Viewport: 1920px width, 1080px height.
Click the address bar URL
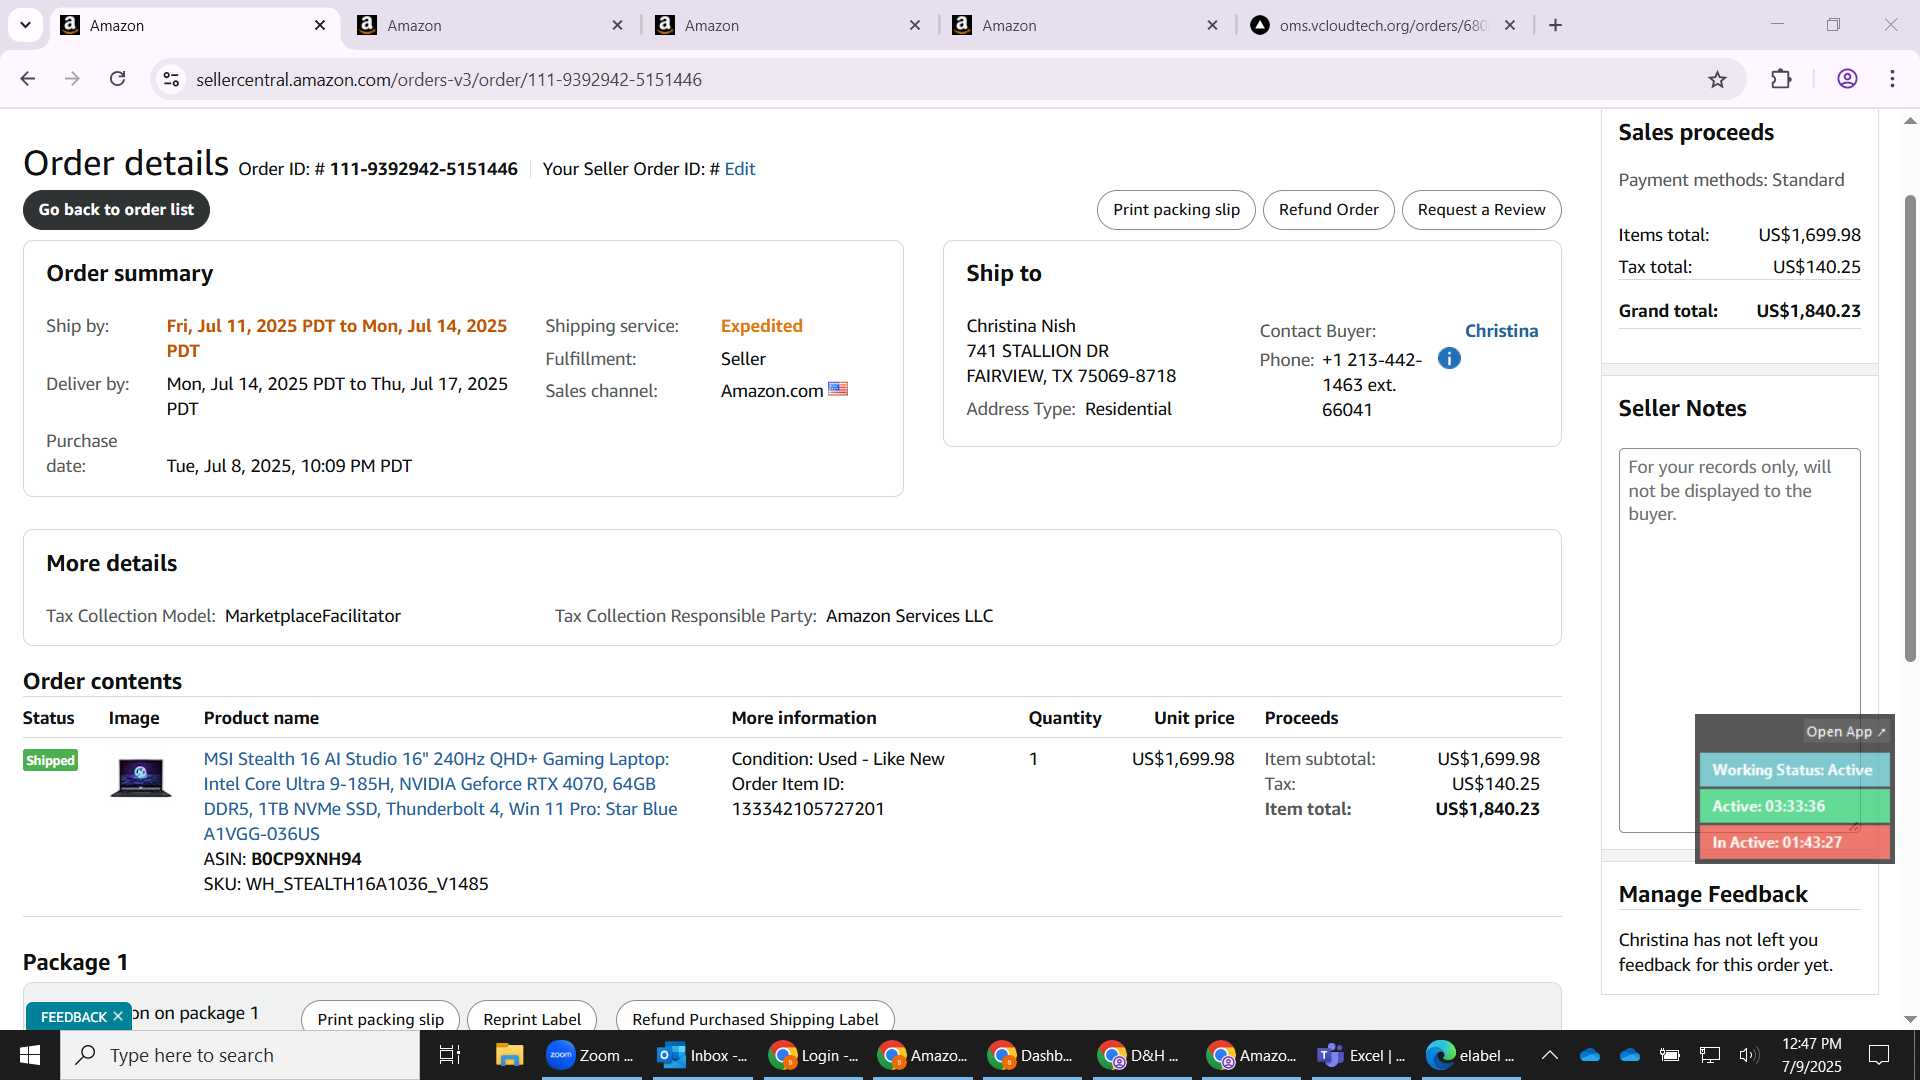point(449,79)
